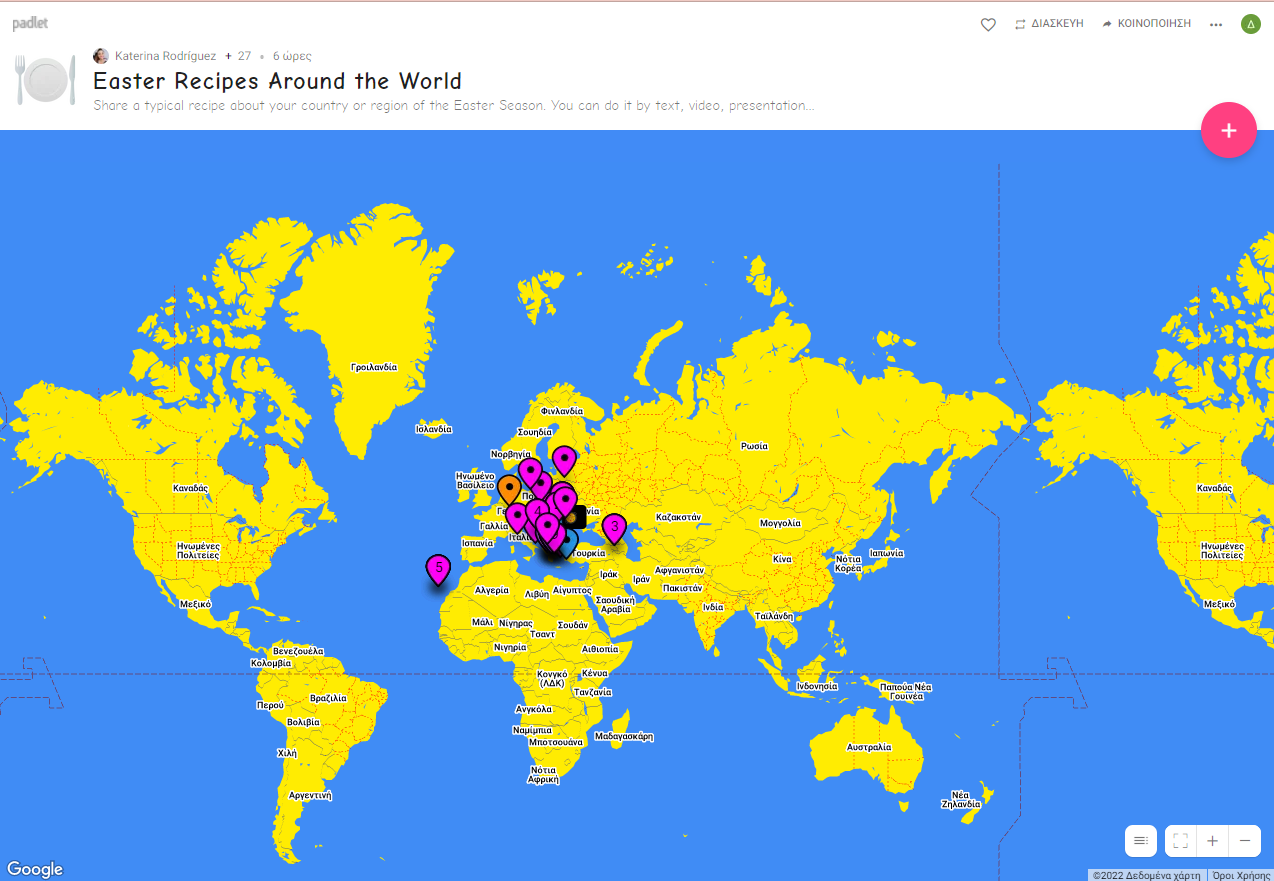Zoom in the map with plus control

[1212, 841]
